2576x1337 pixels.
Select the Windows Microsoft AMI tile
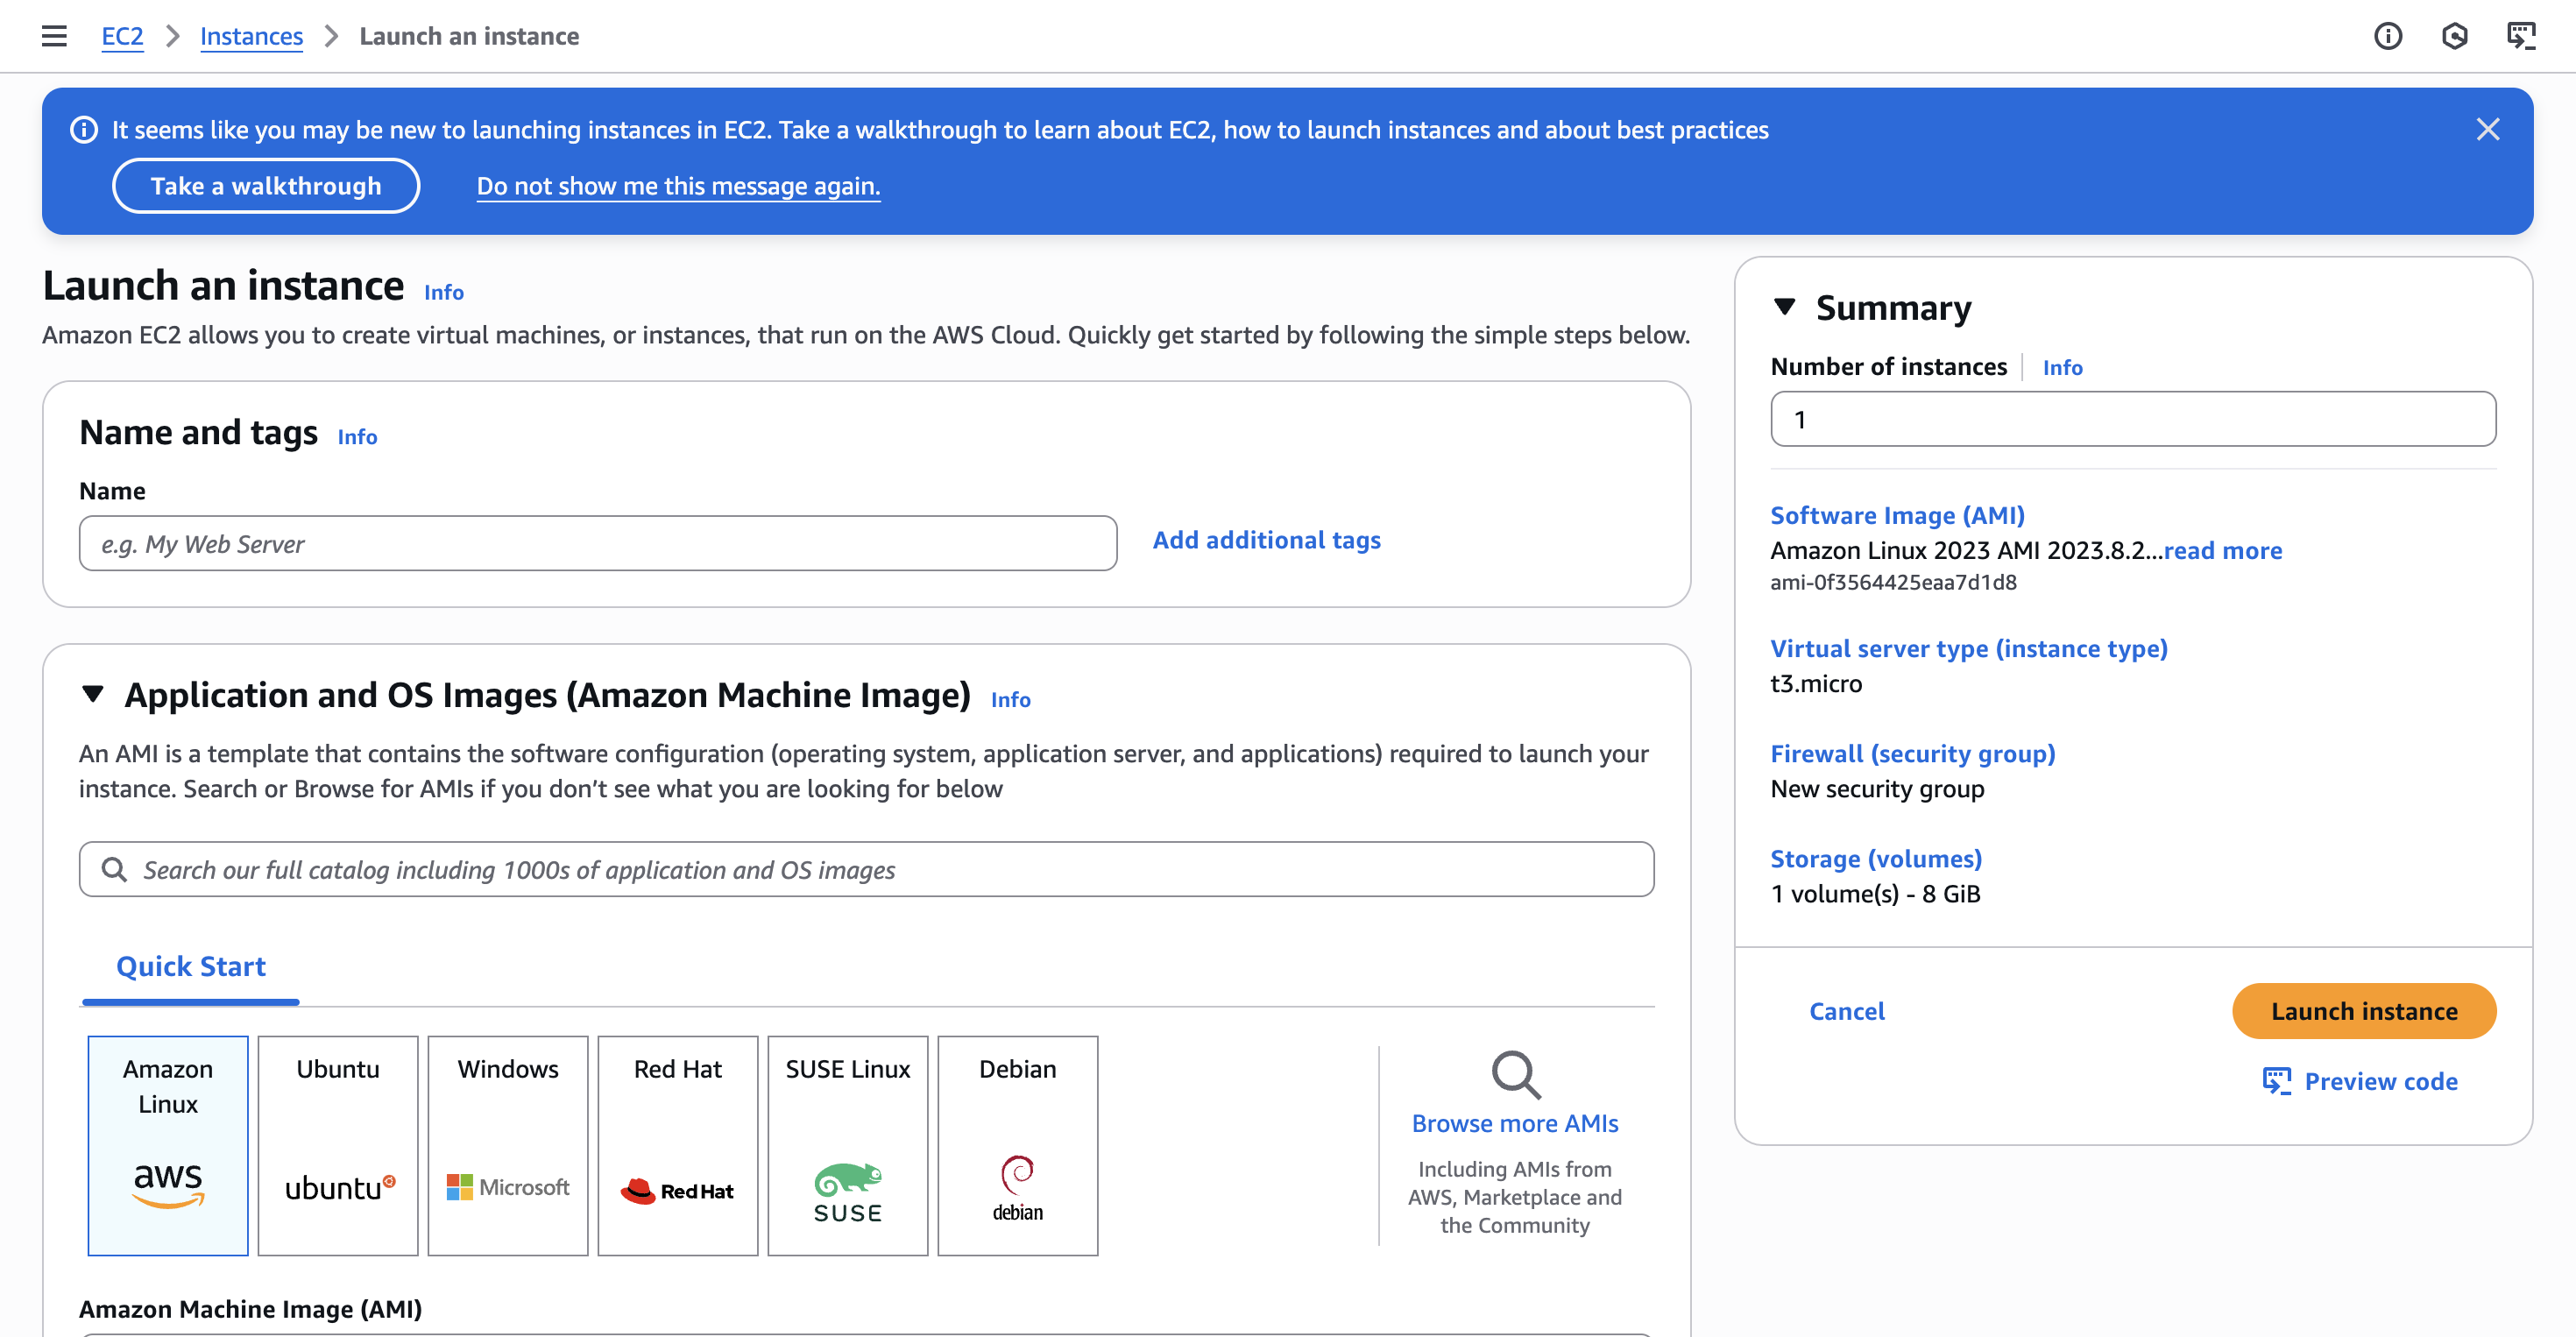508,1145
